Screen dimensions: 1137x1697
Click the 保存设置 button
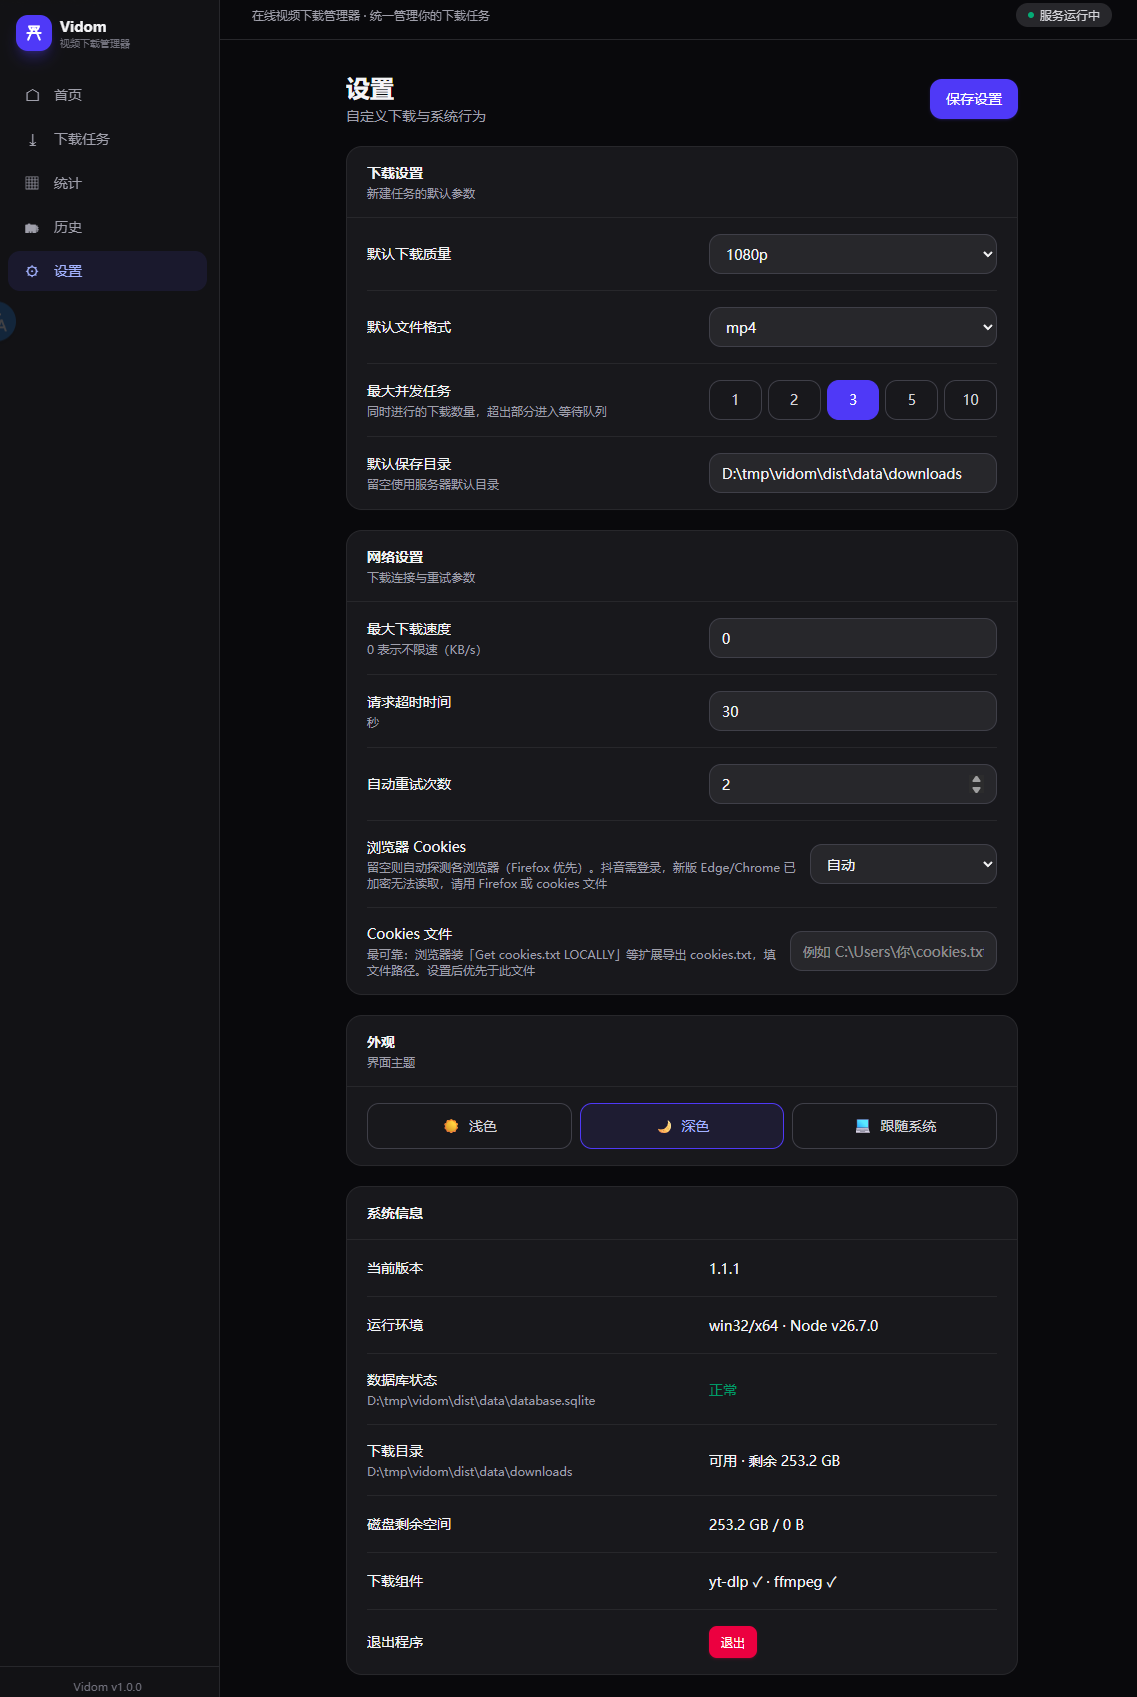pos(974,99)
